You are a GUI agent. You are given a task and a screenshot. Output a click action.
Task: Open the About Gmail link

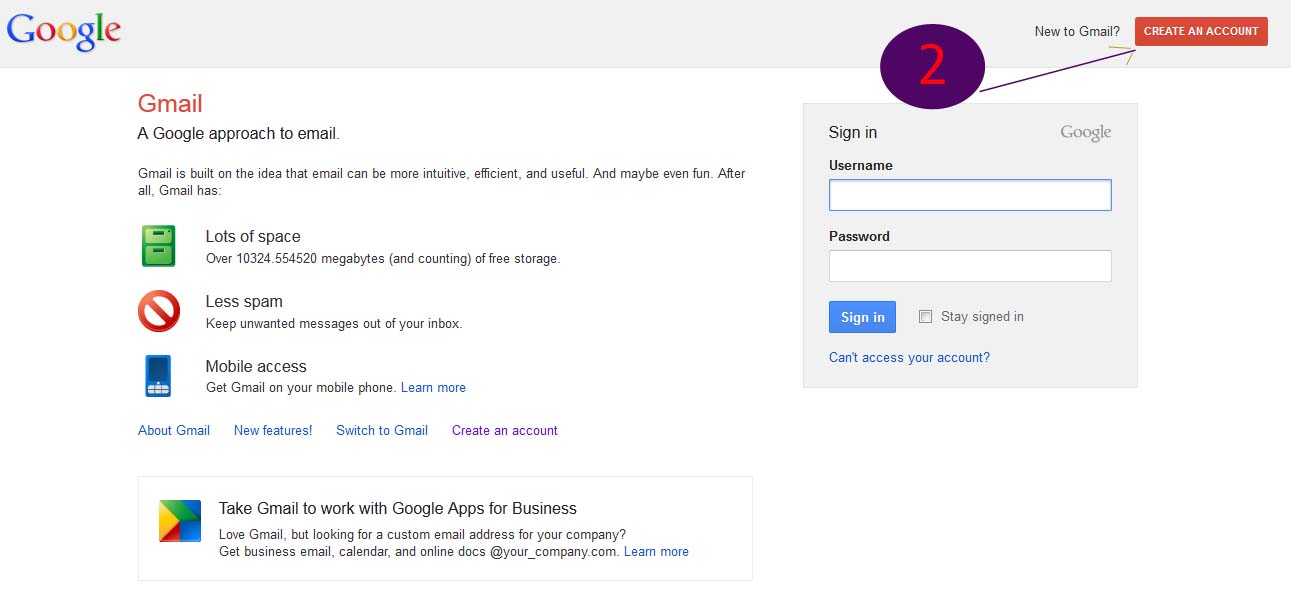(x=174, y=430)
